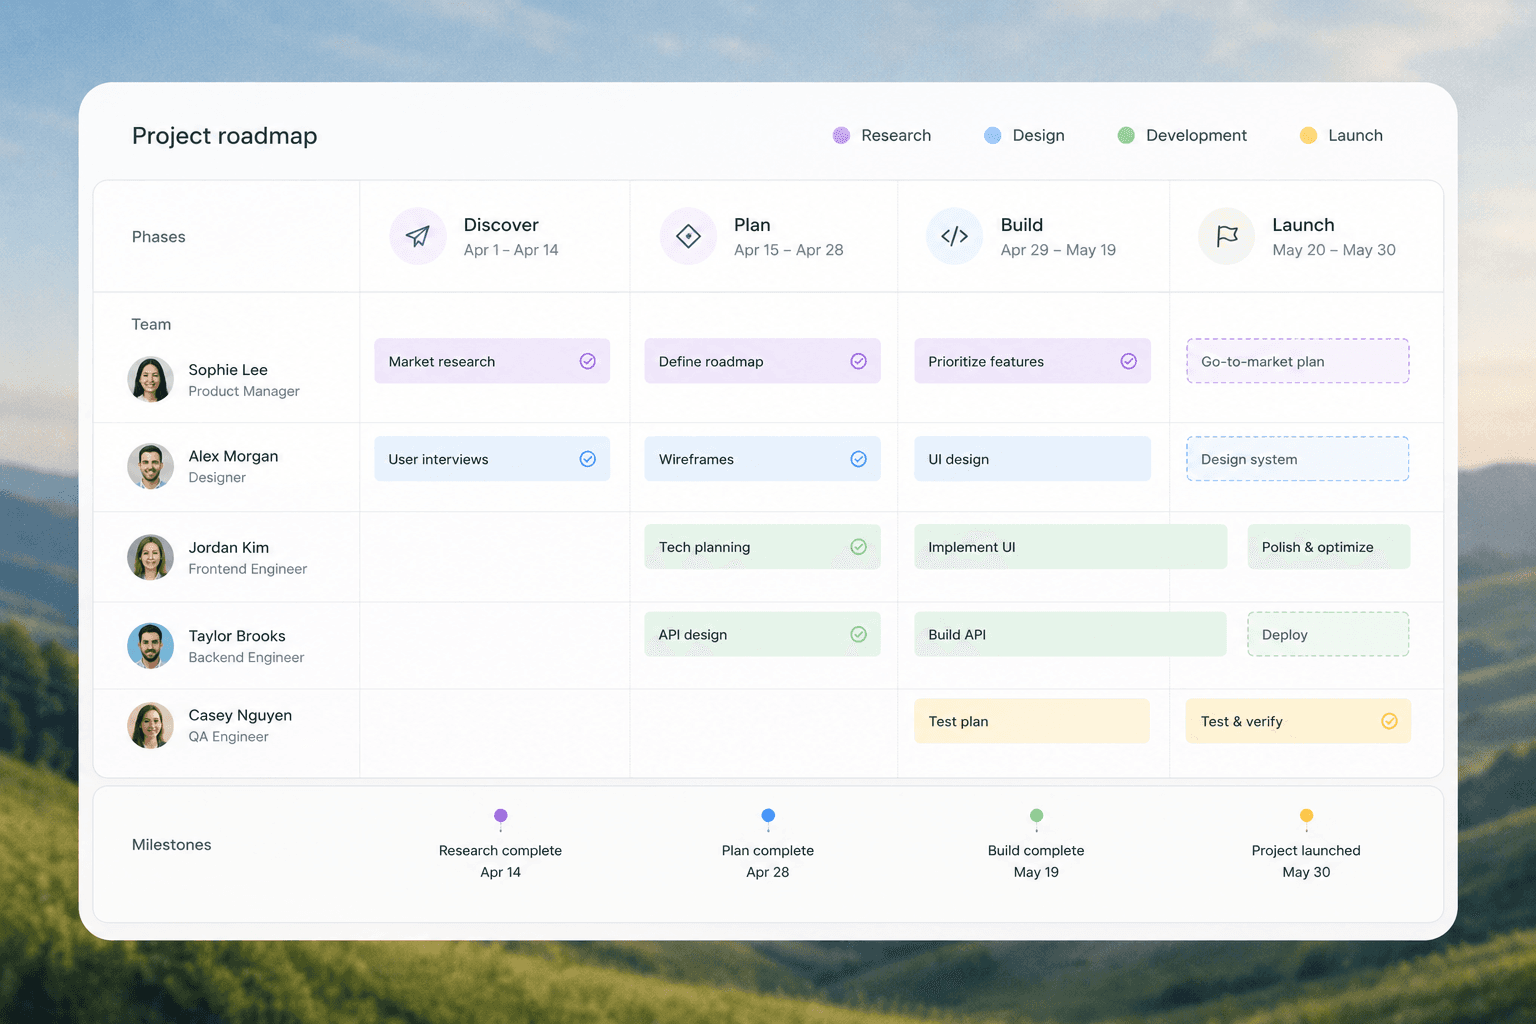Viewport: 1536px width, 1024px height.
Task: Click the 'Apr 1 – Apr 14' date range
Action: [511, 250]
